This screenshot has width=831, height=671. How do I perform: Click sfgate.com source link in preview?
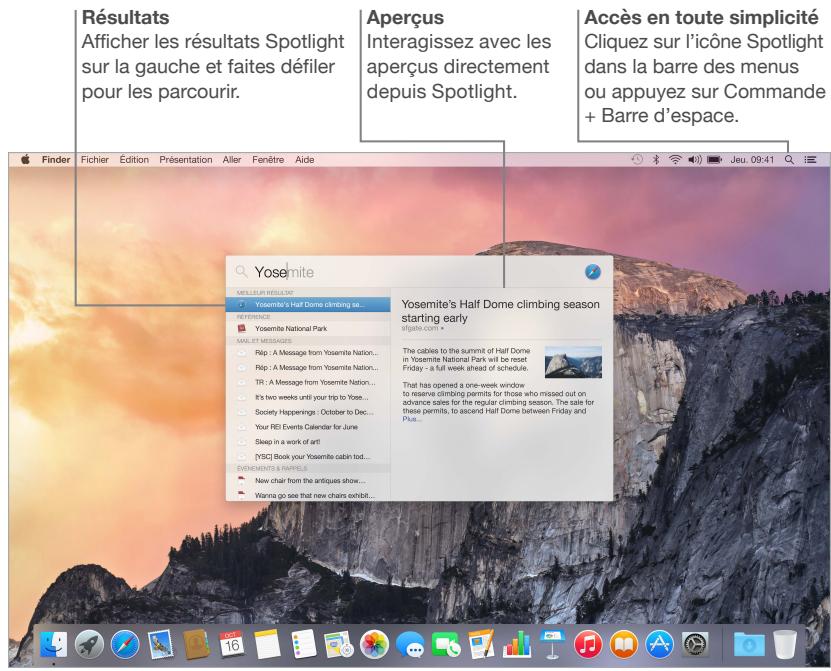(420, 329)
